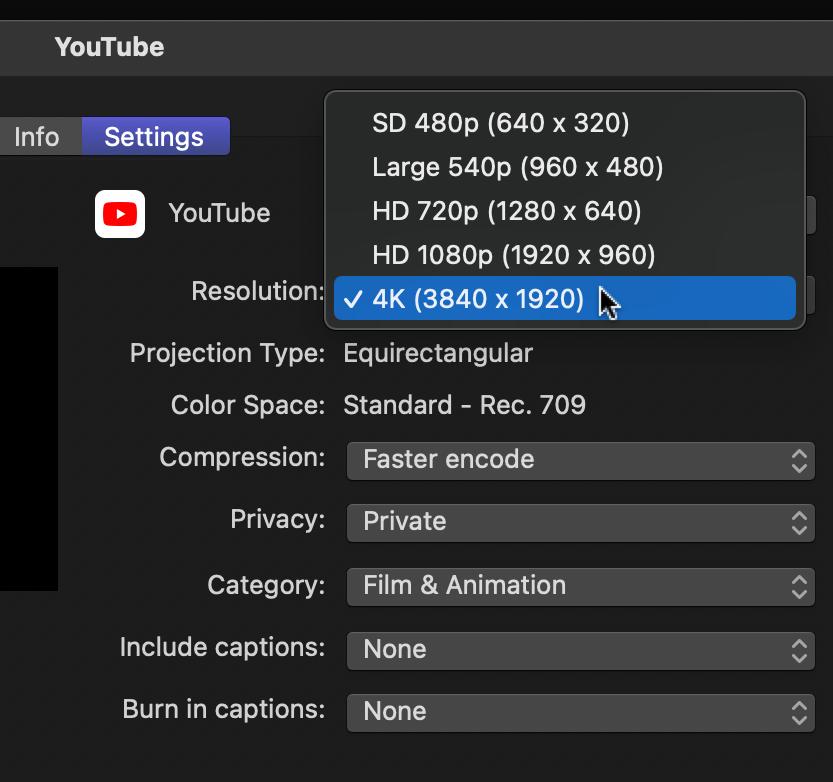
Task: Click the Compression dropdown chevron arrows
Action: 798,461
